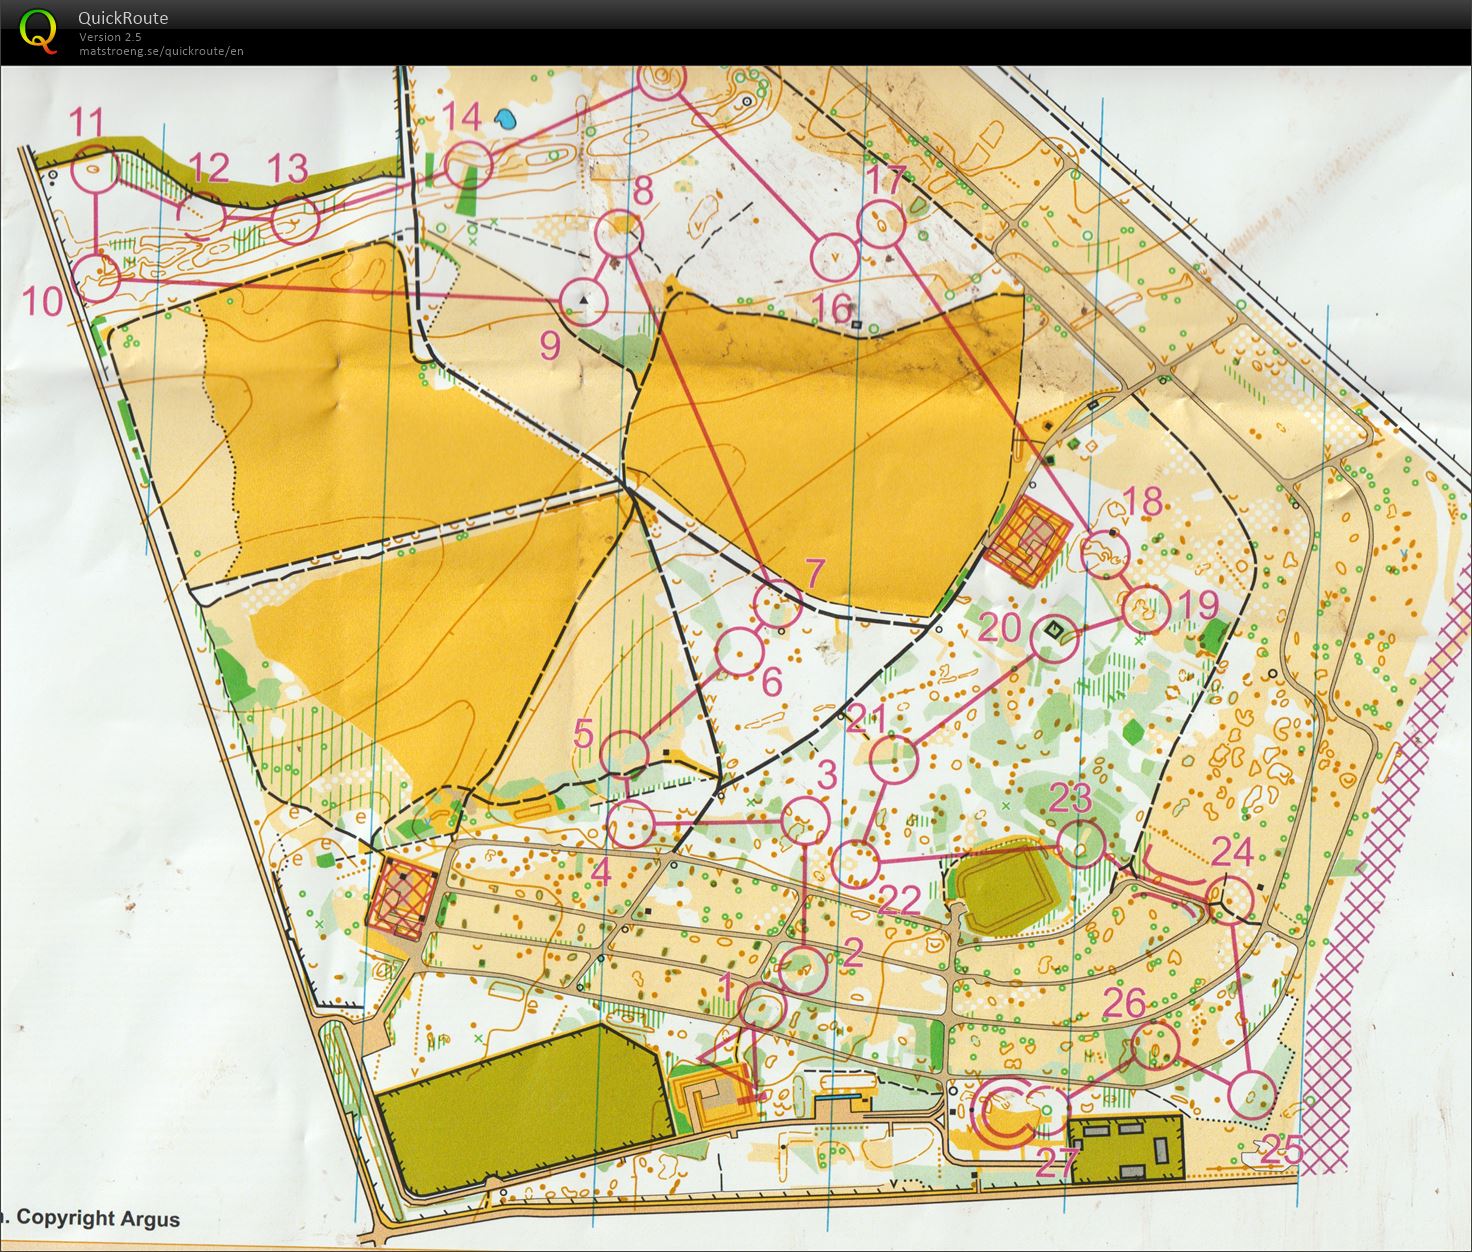Screen dimensions: 1472x1252
Task: Click the control 6 circle
Action: pos(740,651)
